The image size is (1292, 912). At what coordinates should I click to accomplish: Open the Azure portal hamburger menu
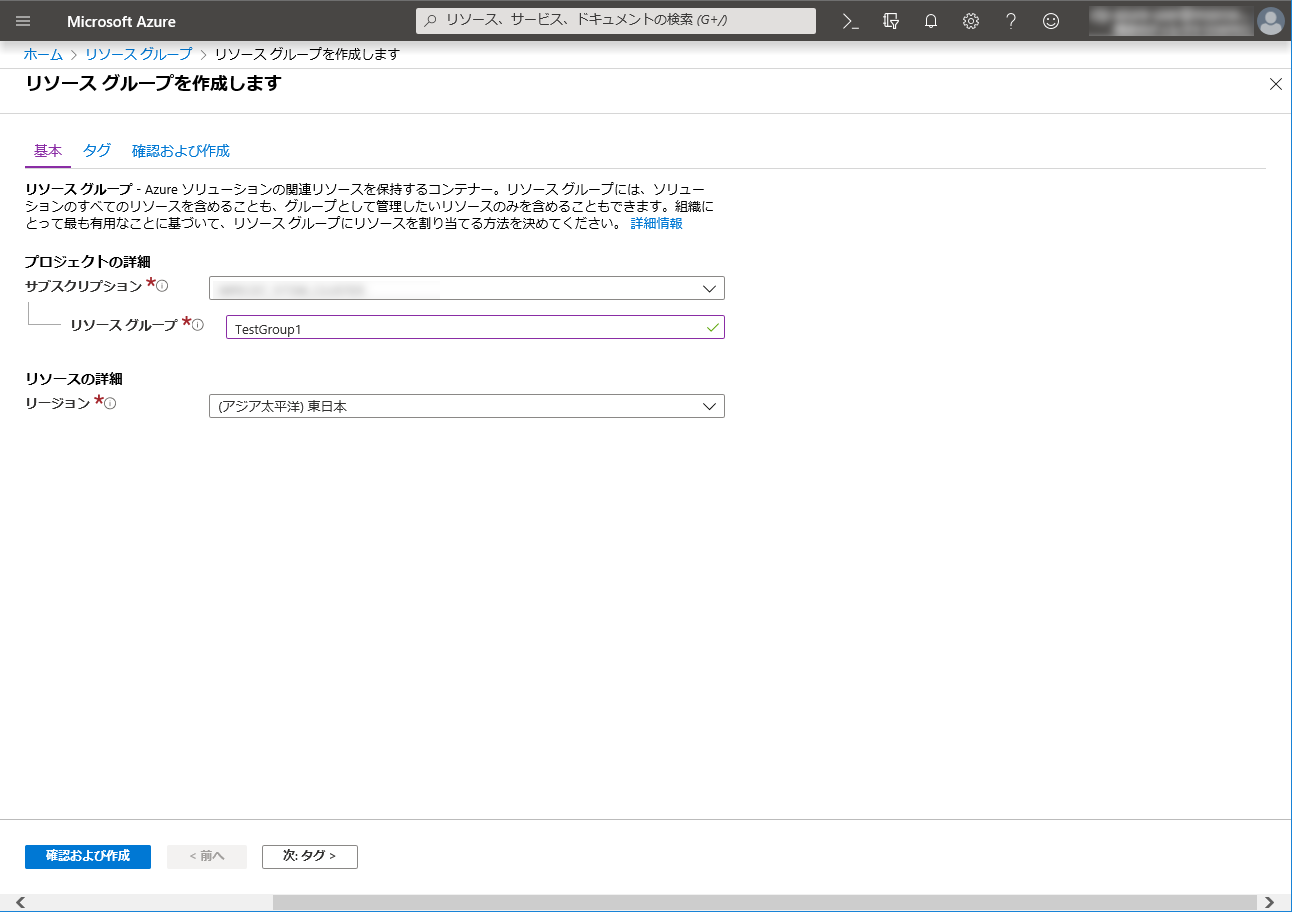24,21
